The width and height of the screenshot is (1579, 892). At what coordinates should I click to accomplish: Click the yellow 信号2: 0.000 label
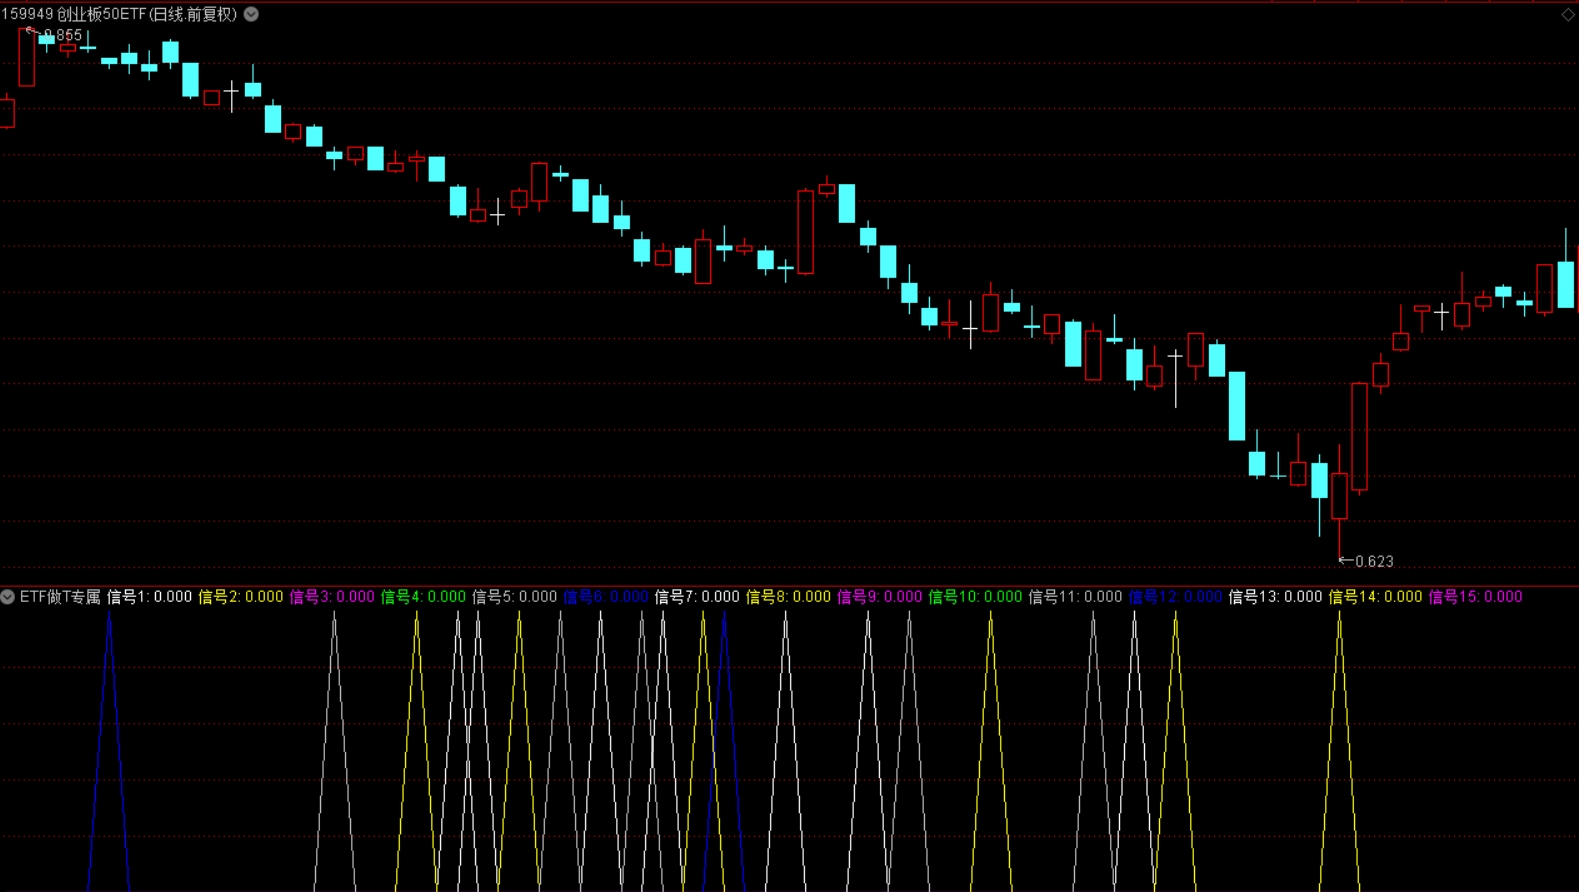click(x=241, y=597)
